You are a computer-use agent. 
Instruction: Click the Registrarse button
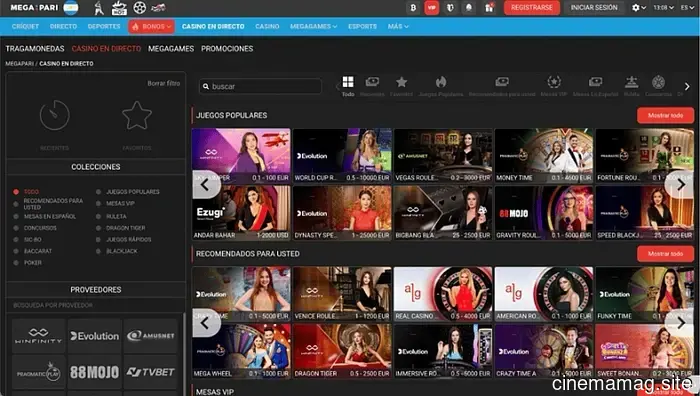pyautogui.click(x=532, y=8)
